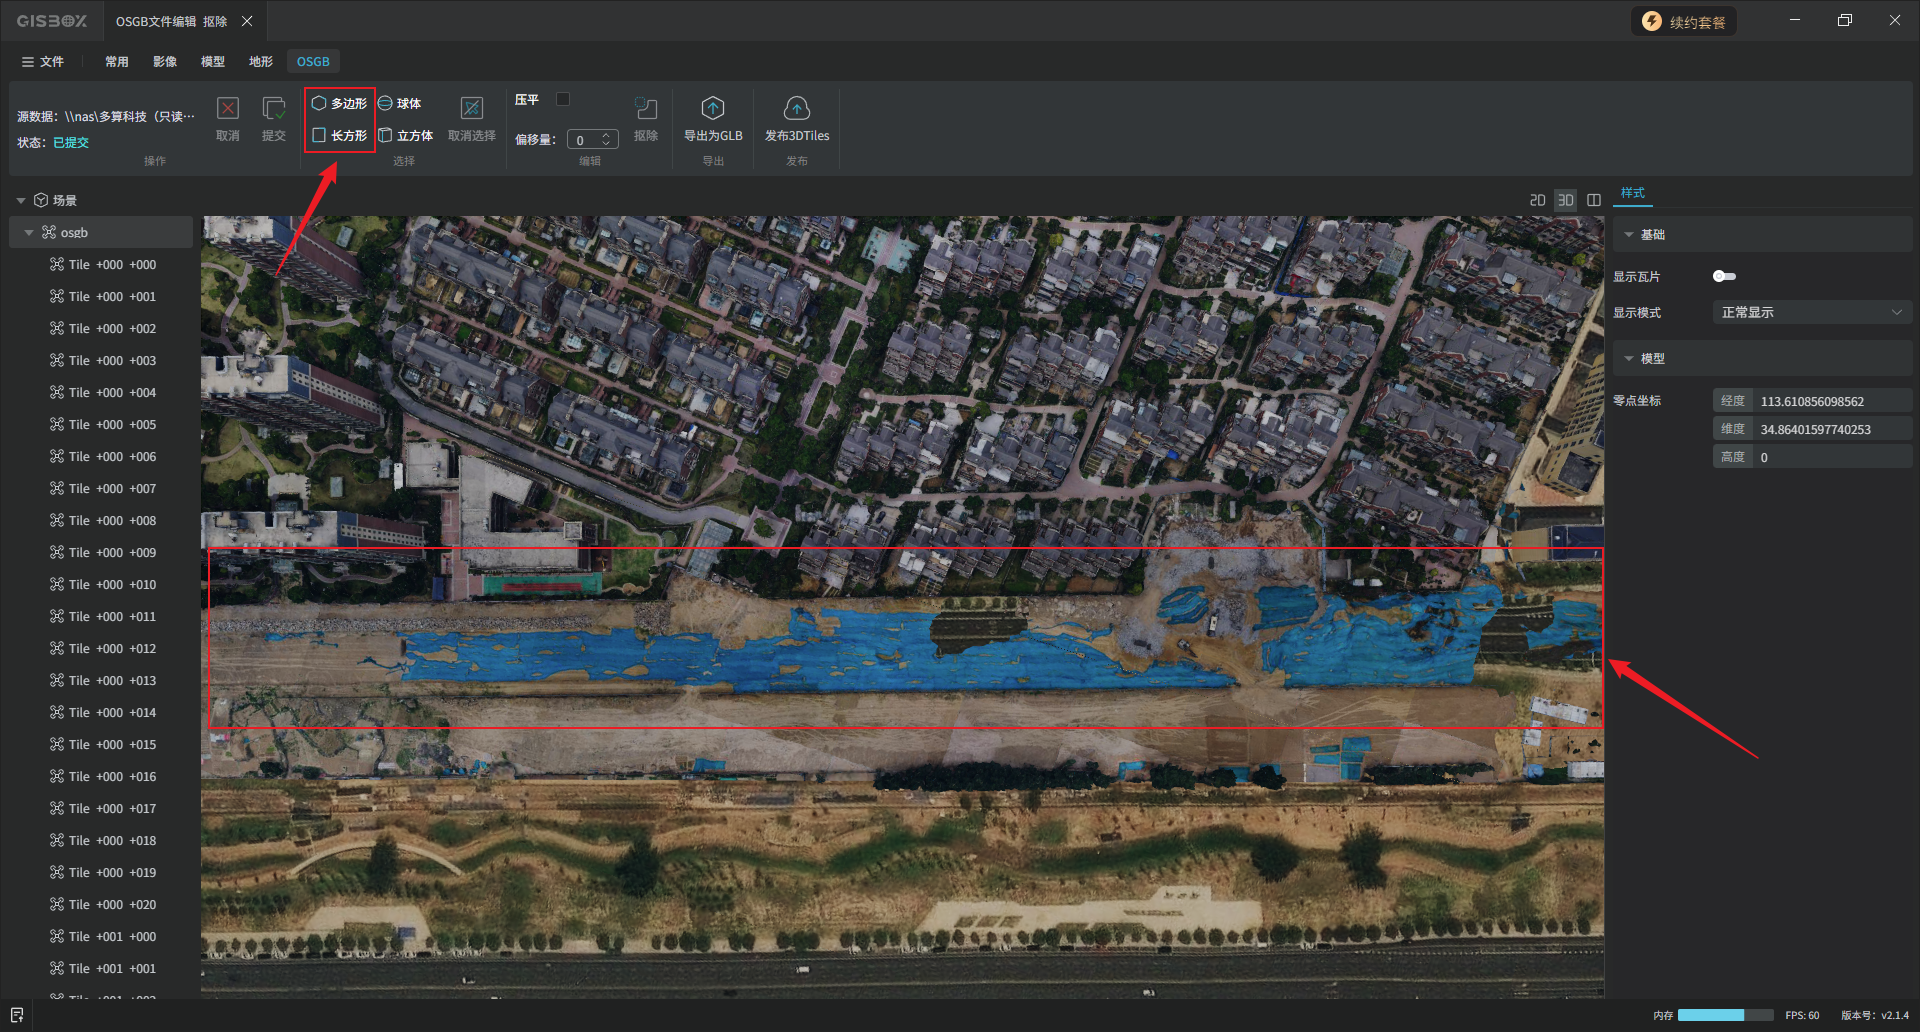1920x1032 pixels.
Task: Select the 多边形 polygon selection tool
Action: (x=340, y=103)
